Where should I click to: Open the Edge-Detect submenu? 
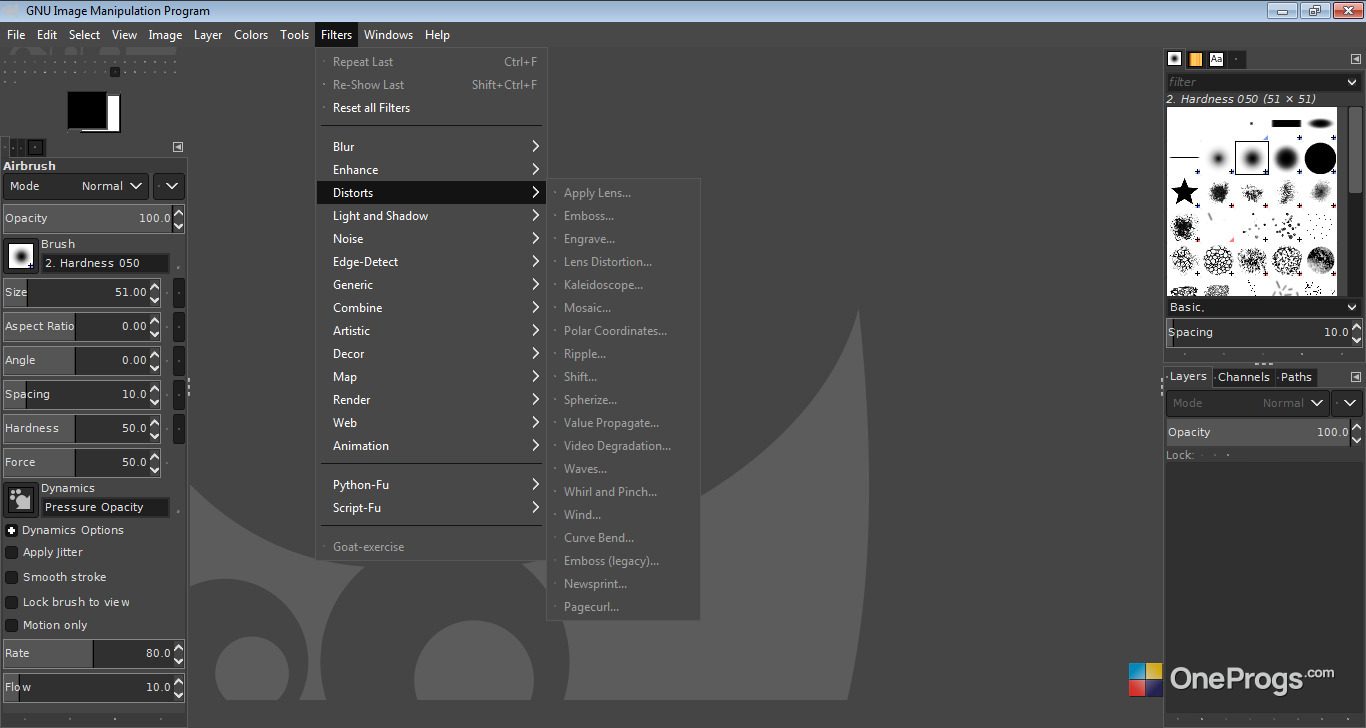pyautogui.click(x=432, y=261)
